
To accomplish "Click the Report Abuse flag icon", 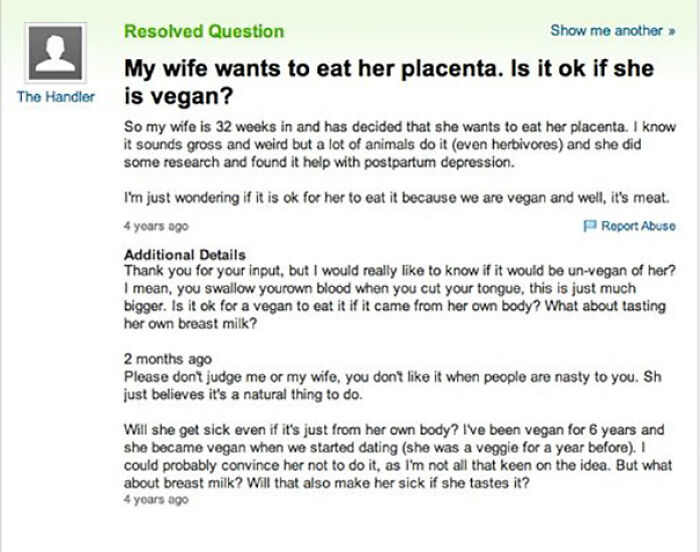I will point(590,226).
